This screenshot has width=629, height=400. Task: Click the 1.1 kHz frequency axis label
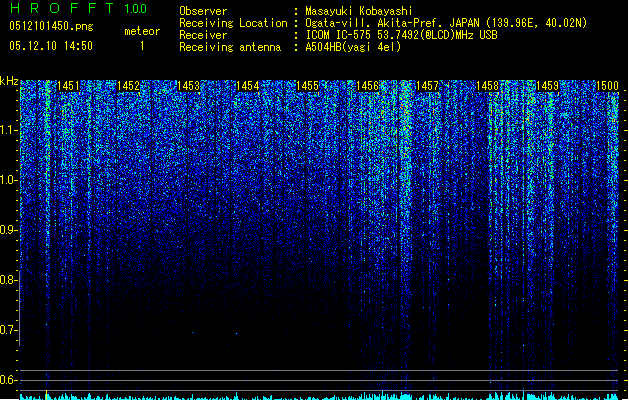click(9, 130)
